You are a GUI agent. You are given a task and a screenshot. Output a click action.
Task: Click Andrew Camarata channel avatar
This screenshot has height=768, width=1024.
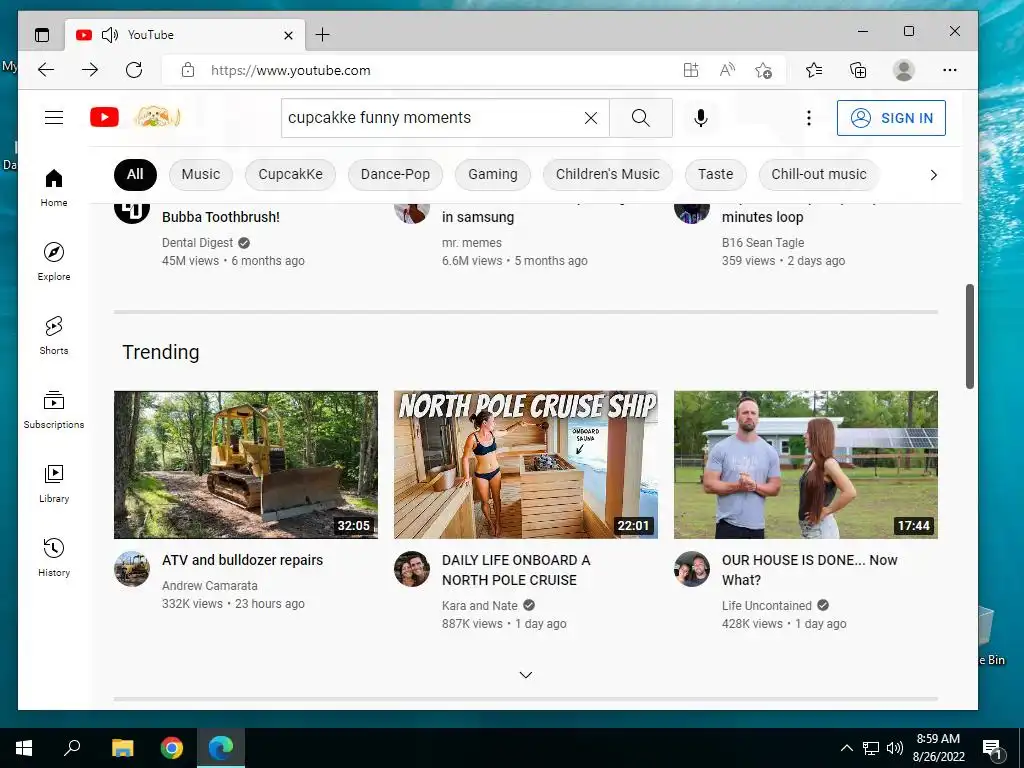132,569
